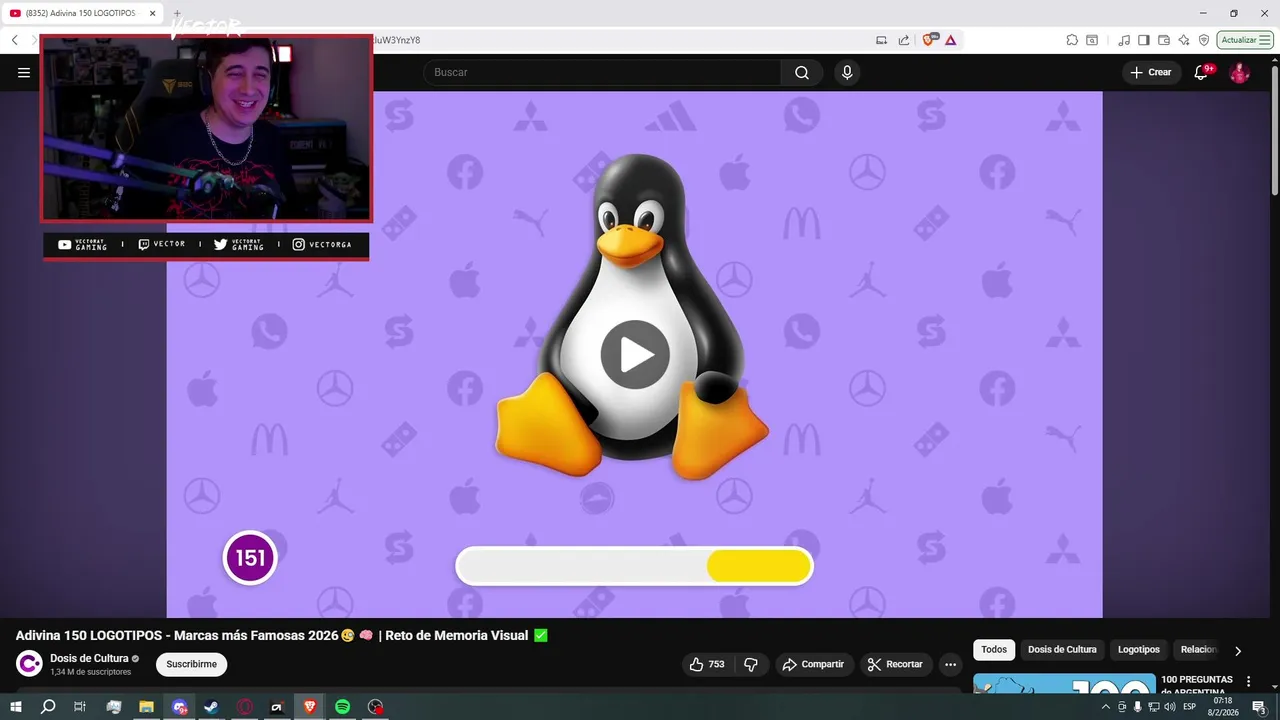Viewport: 1280px width, 720px height.
Task: Open the Brave playlist music note icon
Action: (x=1125, y=40)
